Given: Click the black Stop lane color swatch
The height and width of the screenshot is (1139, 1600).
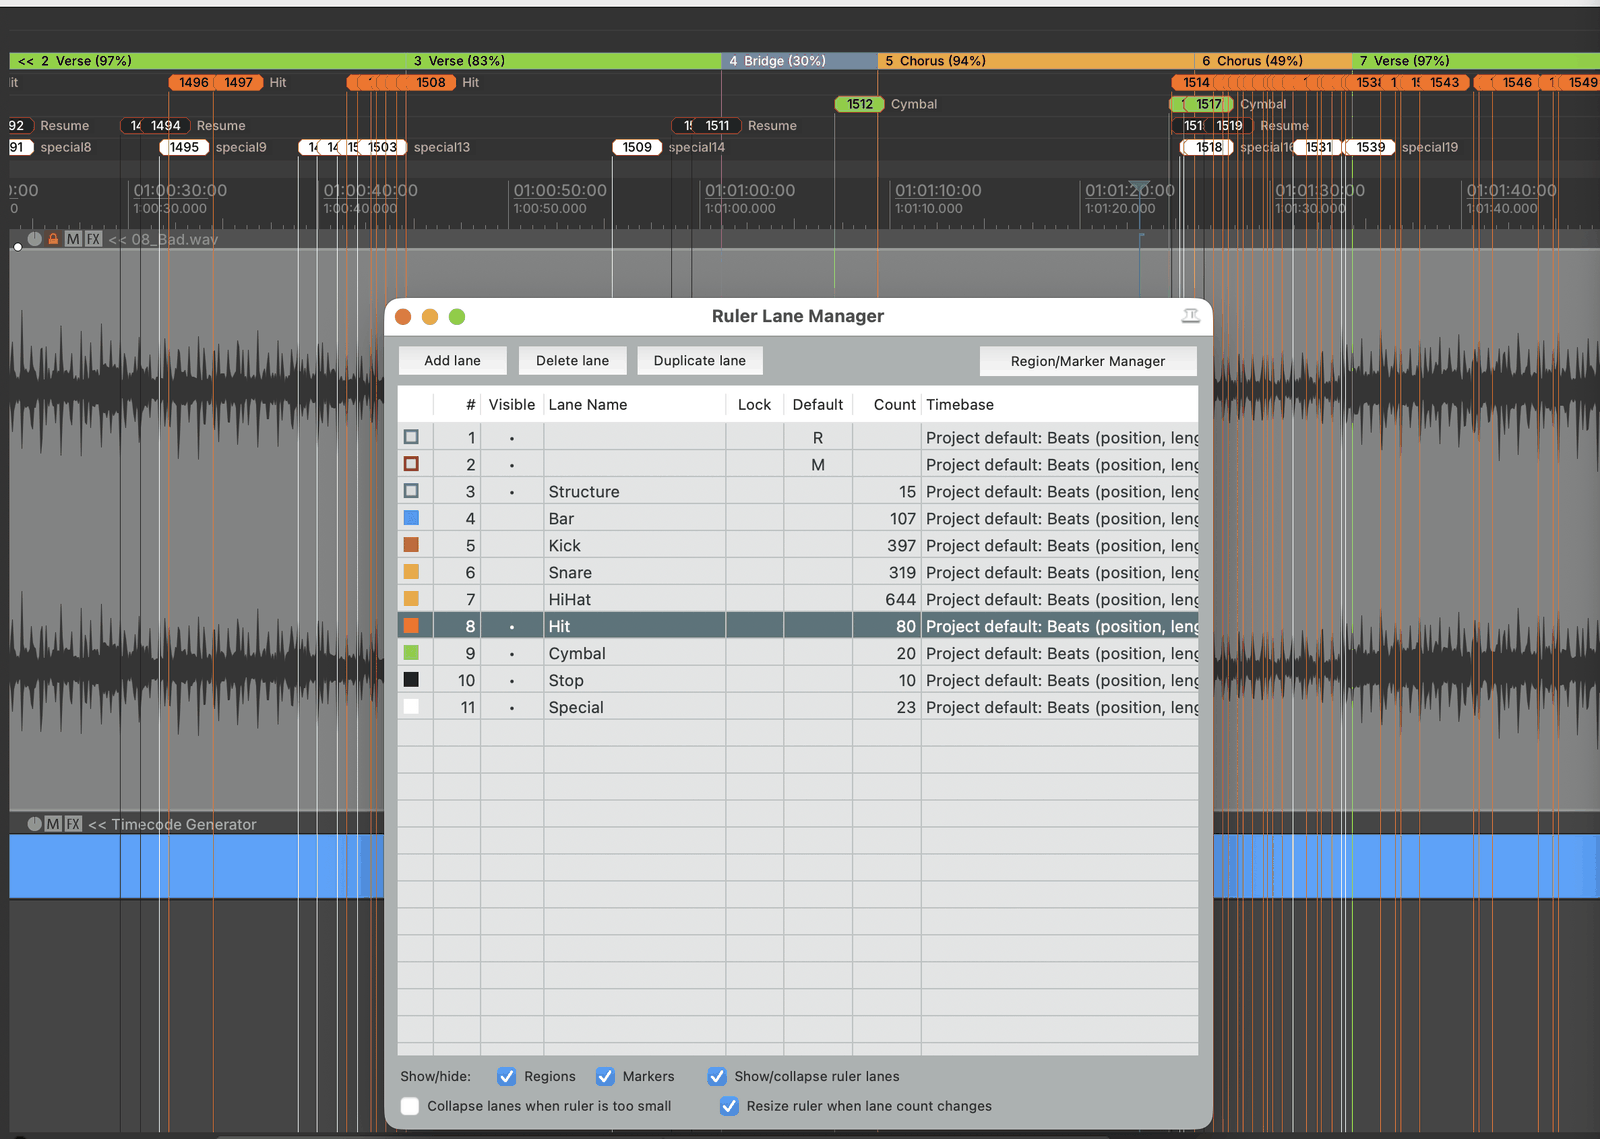Looking at the screenshot, I should tap(411, 680).
